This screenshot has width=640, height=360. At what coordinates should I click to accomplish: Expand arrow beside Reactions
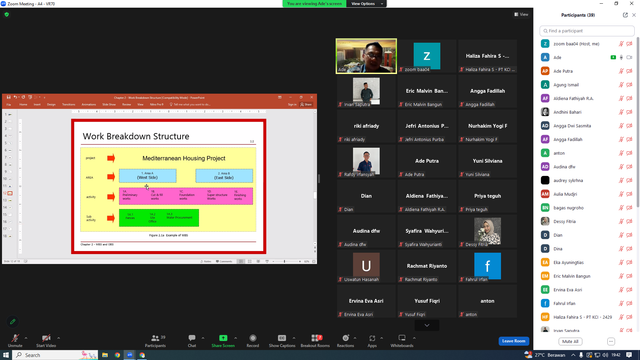pos(355,338)
